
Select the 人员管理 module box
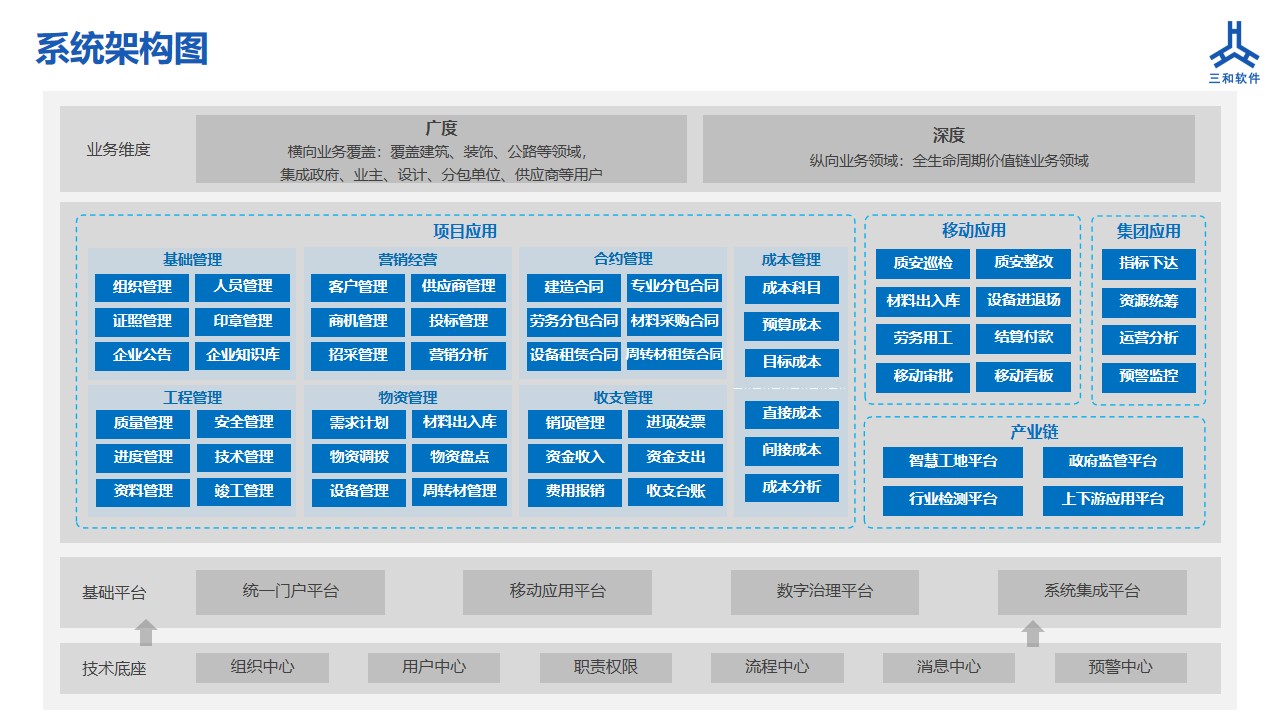[x=243, y=287]
